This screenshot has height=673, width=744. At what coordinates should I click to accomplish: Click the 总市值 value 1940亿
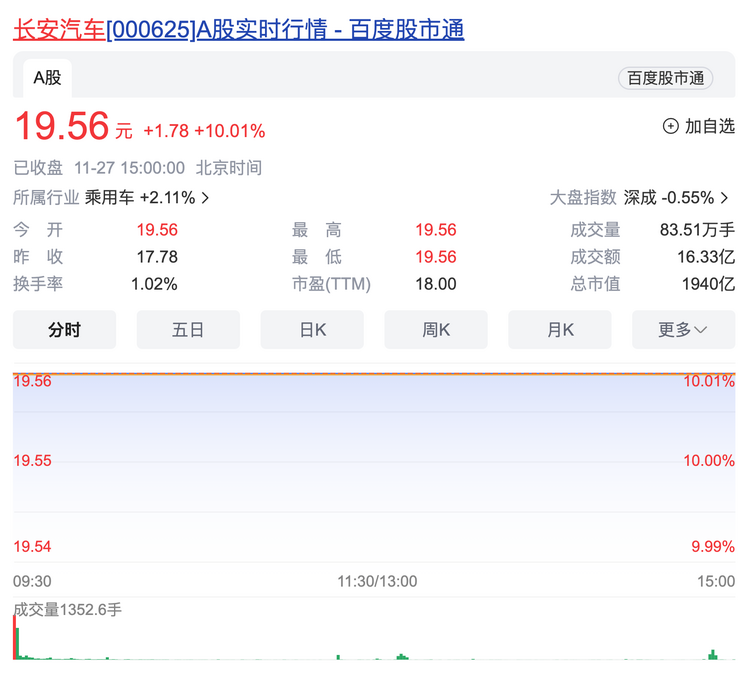[708, 284]
